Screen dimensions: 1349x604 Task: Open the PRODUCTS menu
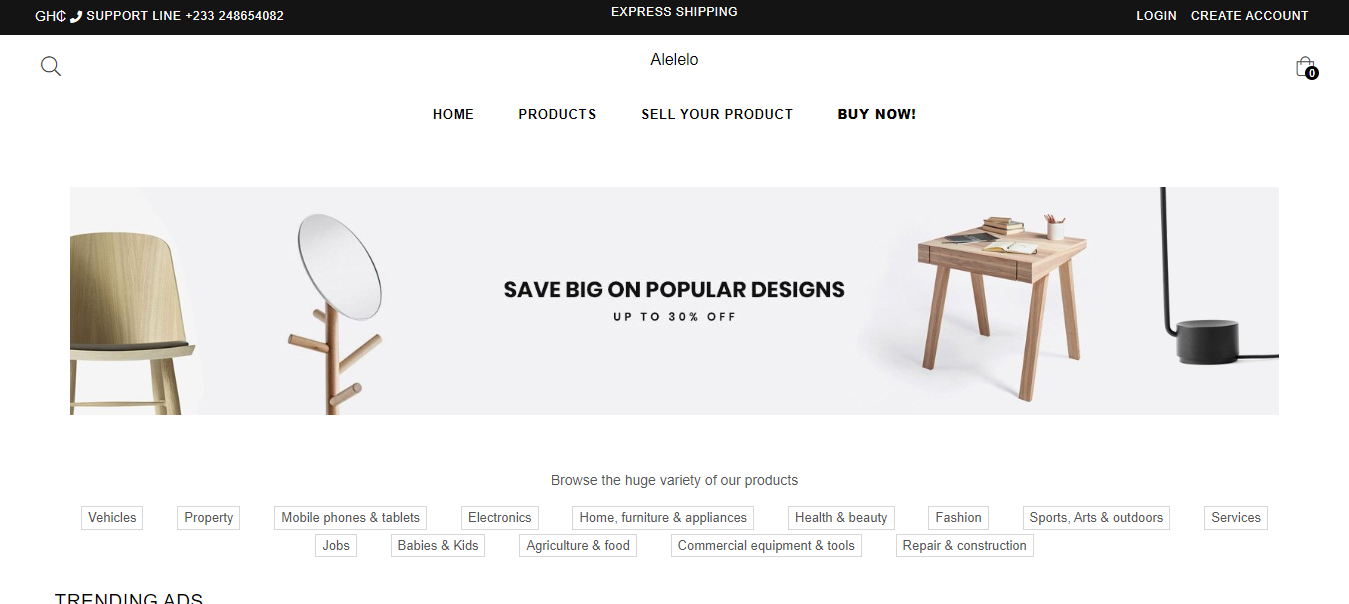[557, 114]
